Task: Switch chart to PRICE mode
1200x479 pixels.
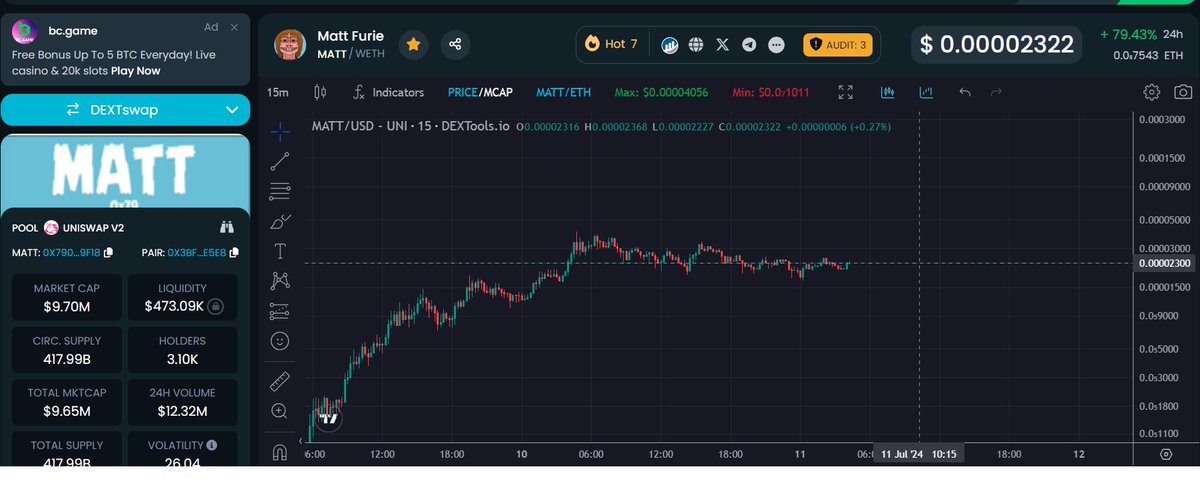Action: click(x=462, y=92)
